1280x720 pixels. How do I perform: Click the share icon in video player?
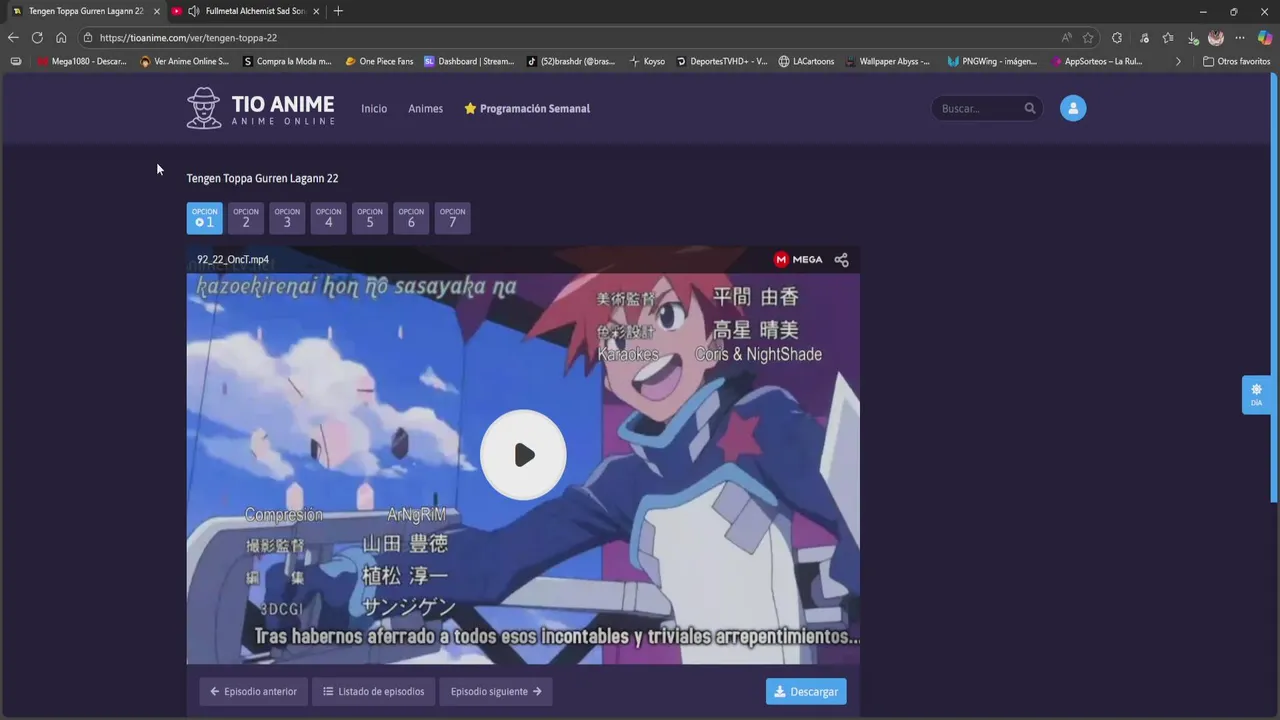[841, 259]
